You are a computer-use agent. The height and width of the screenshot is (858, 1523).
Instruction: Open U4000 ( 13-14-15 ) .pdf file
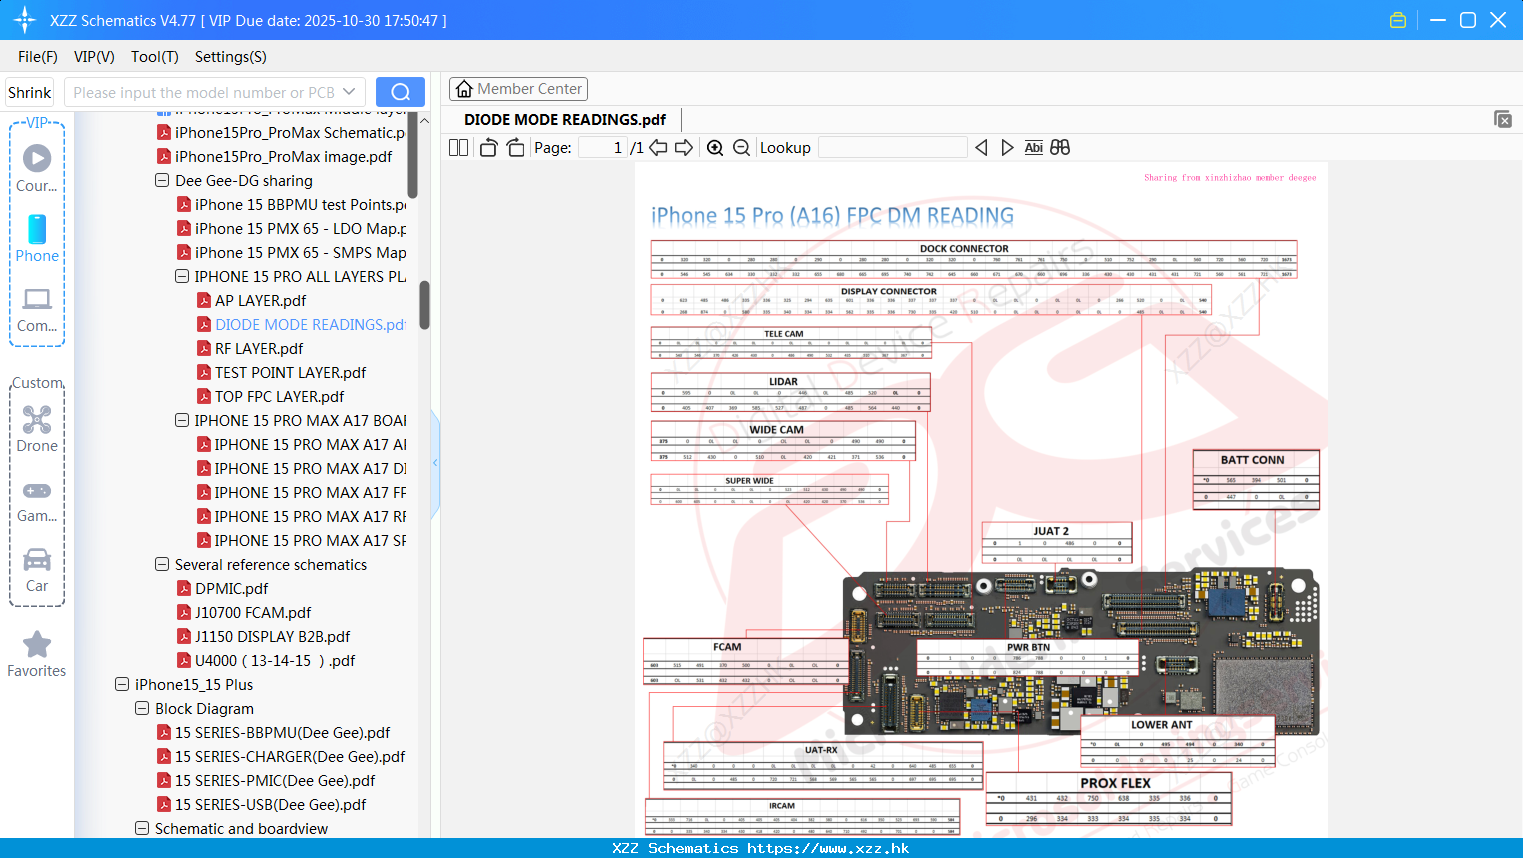pyautogui.click(x=275, y=661)
